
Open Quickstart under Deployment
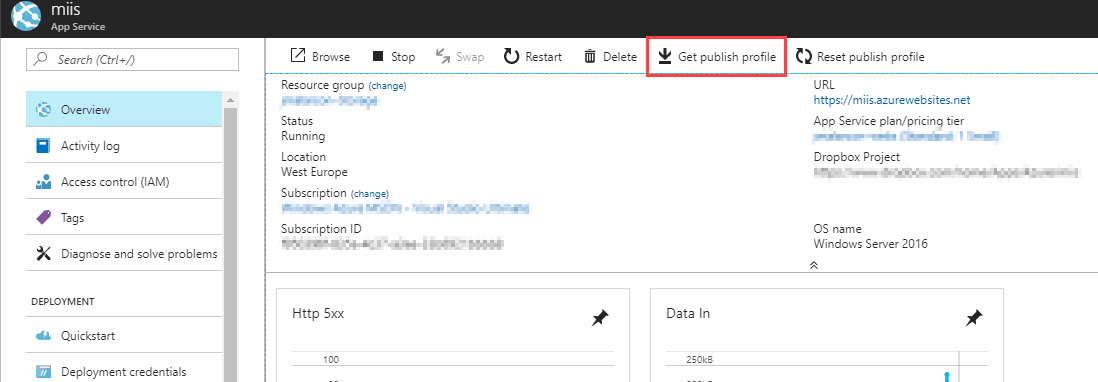pos(124,336)
